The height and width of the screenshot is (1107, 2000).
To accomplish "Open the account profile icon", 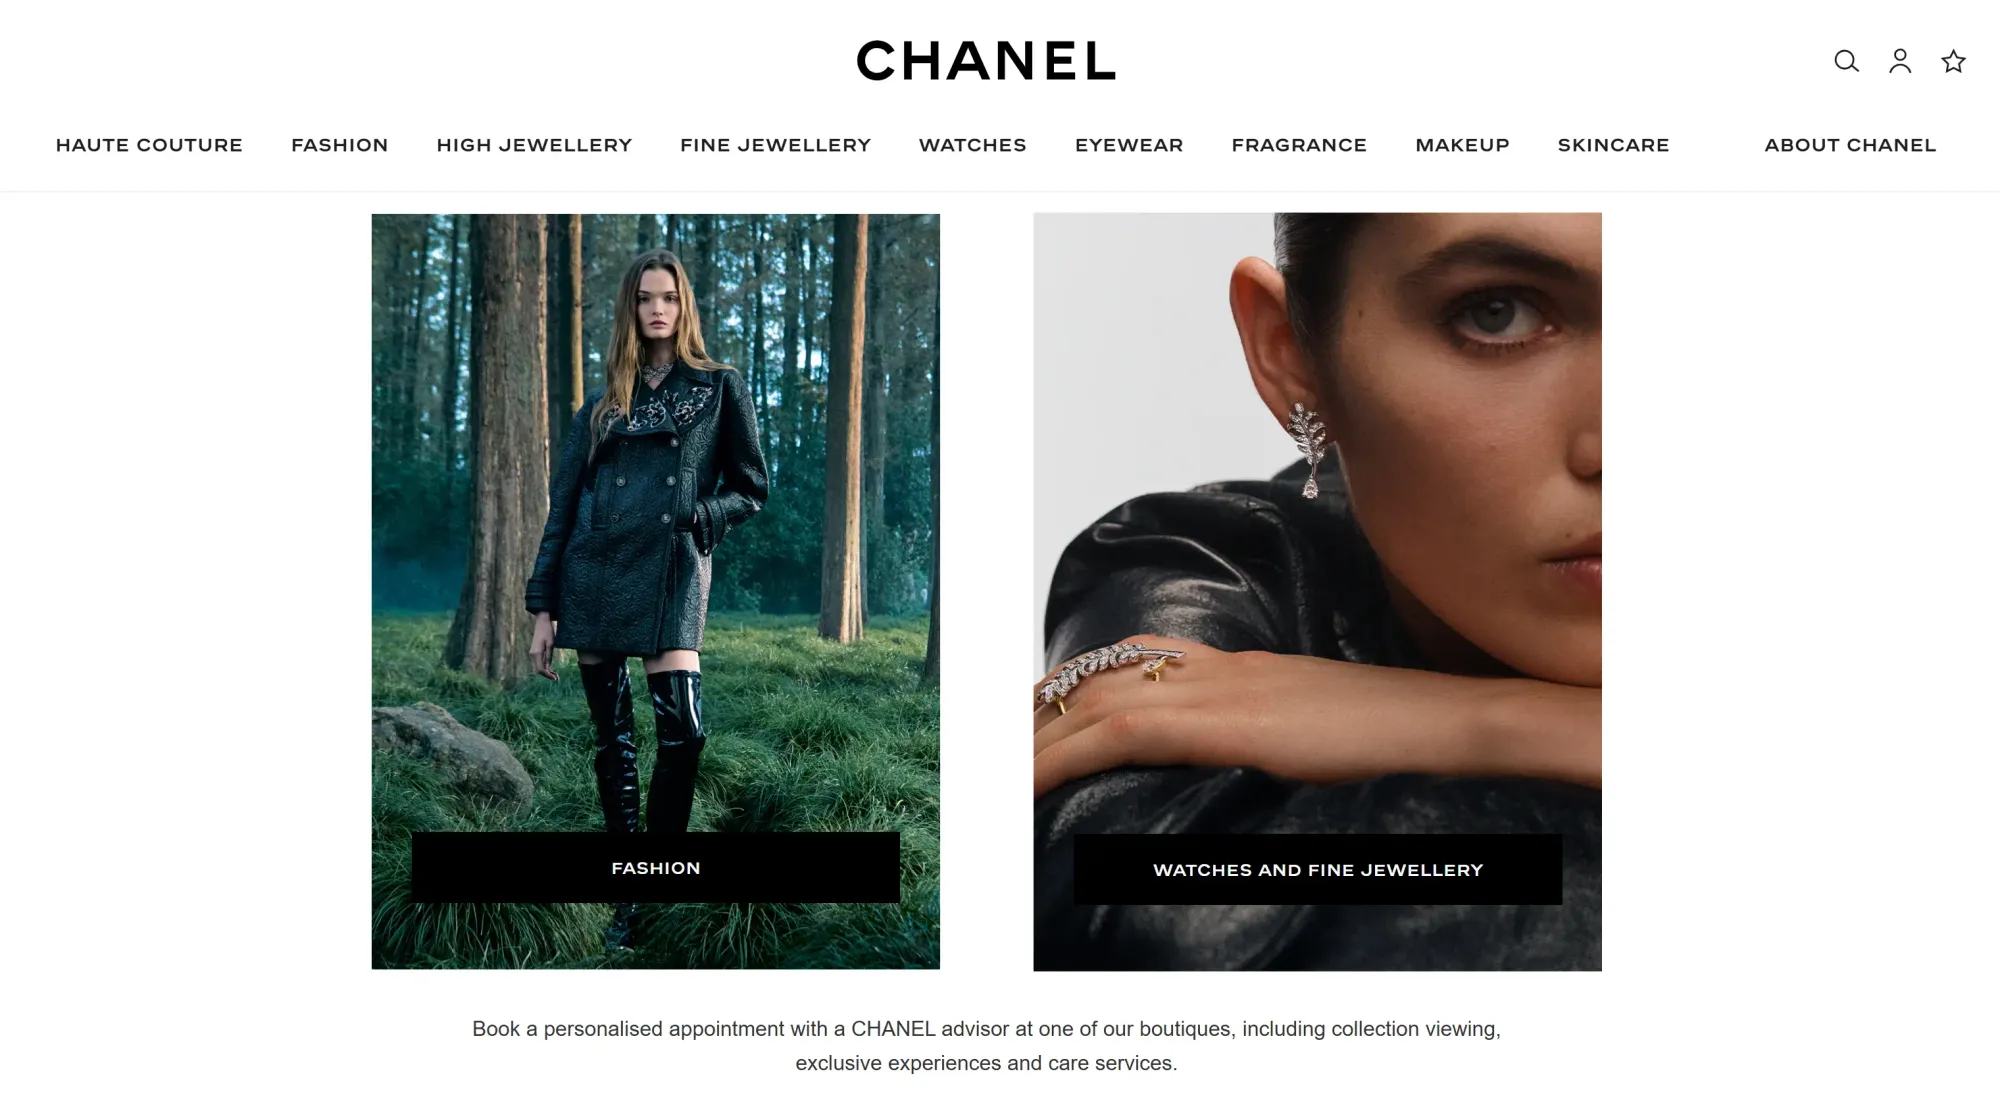I will (1900, 61).
